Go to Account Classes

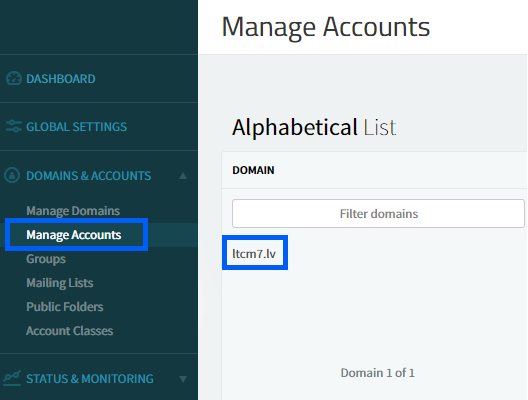point(69,331)
